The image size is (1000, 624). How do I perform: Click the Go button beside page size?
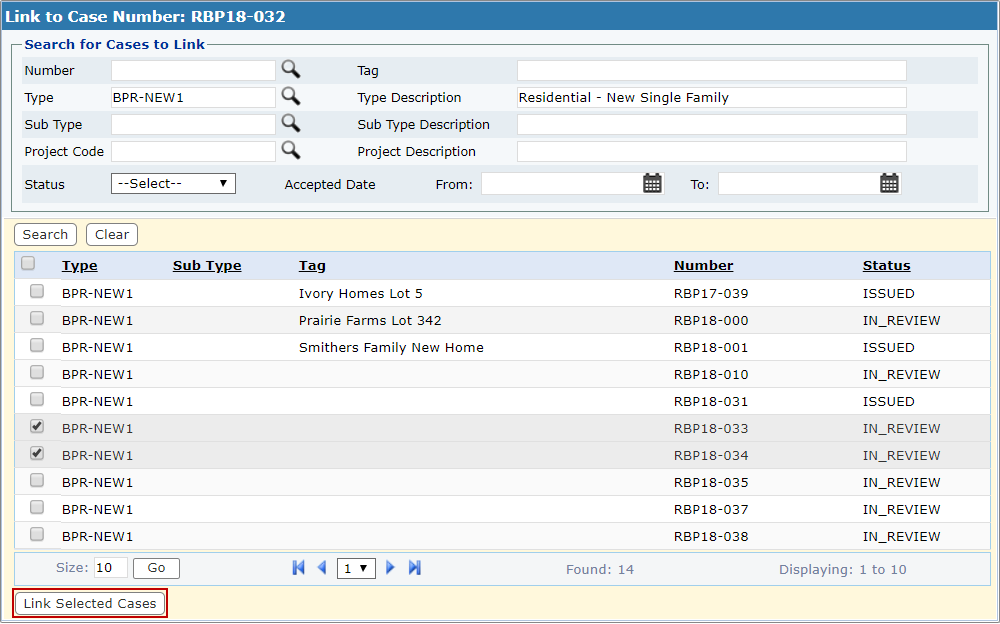click(156, 567)
